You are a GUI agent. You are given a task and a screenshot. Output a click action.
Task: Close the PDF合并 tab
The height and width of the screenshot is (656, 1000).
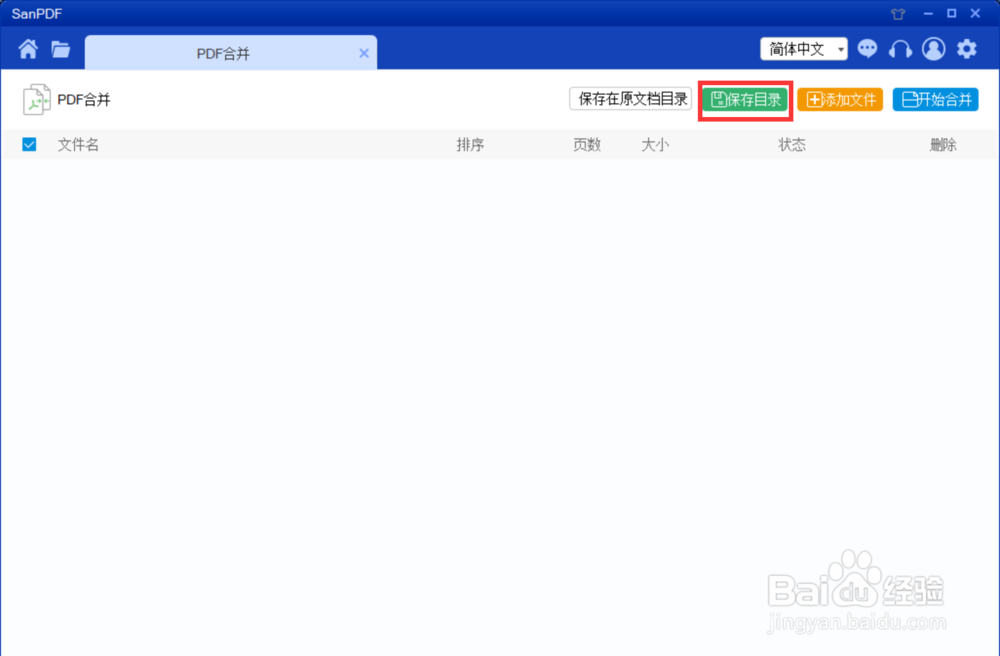point(364,54)
